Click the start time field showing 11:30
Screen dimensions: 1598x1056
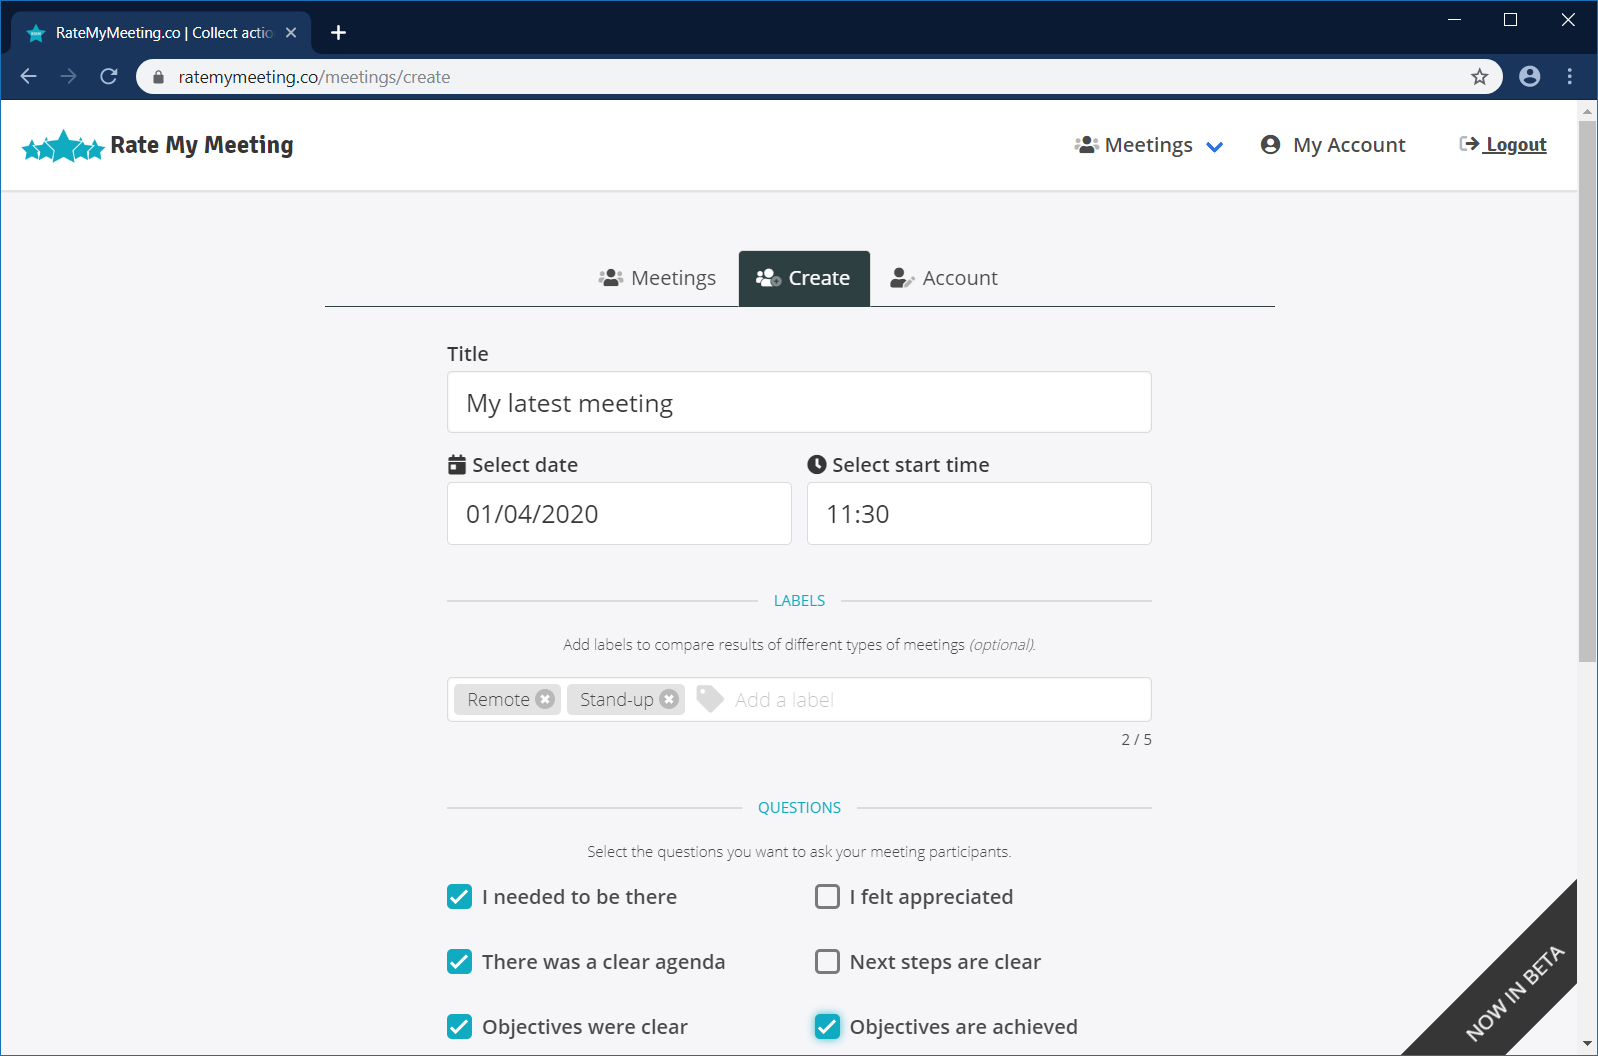[979, 514]
